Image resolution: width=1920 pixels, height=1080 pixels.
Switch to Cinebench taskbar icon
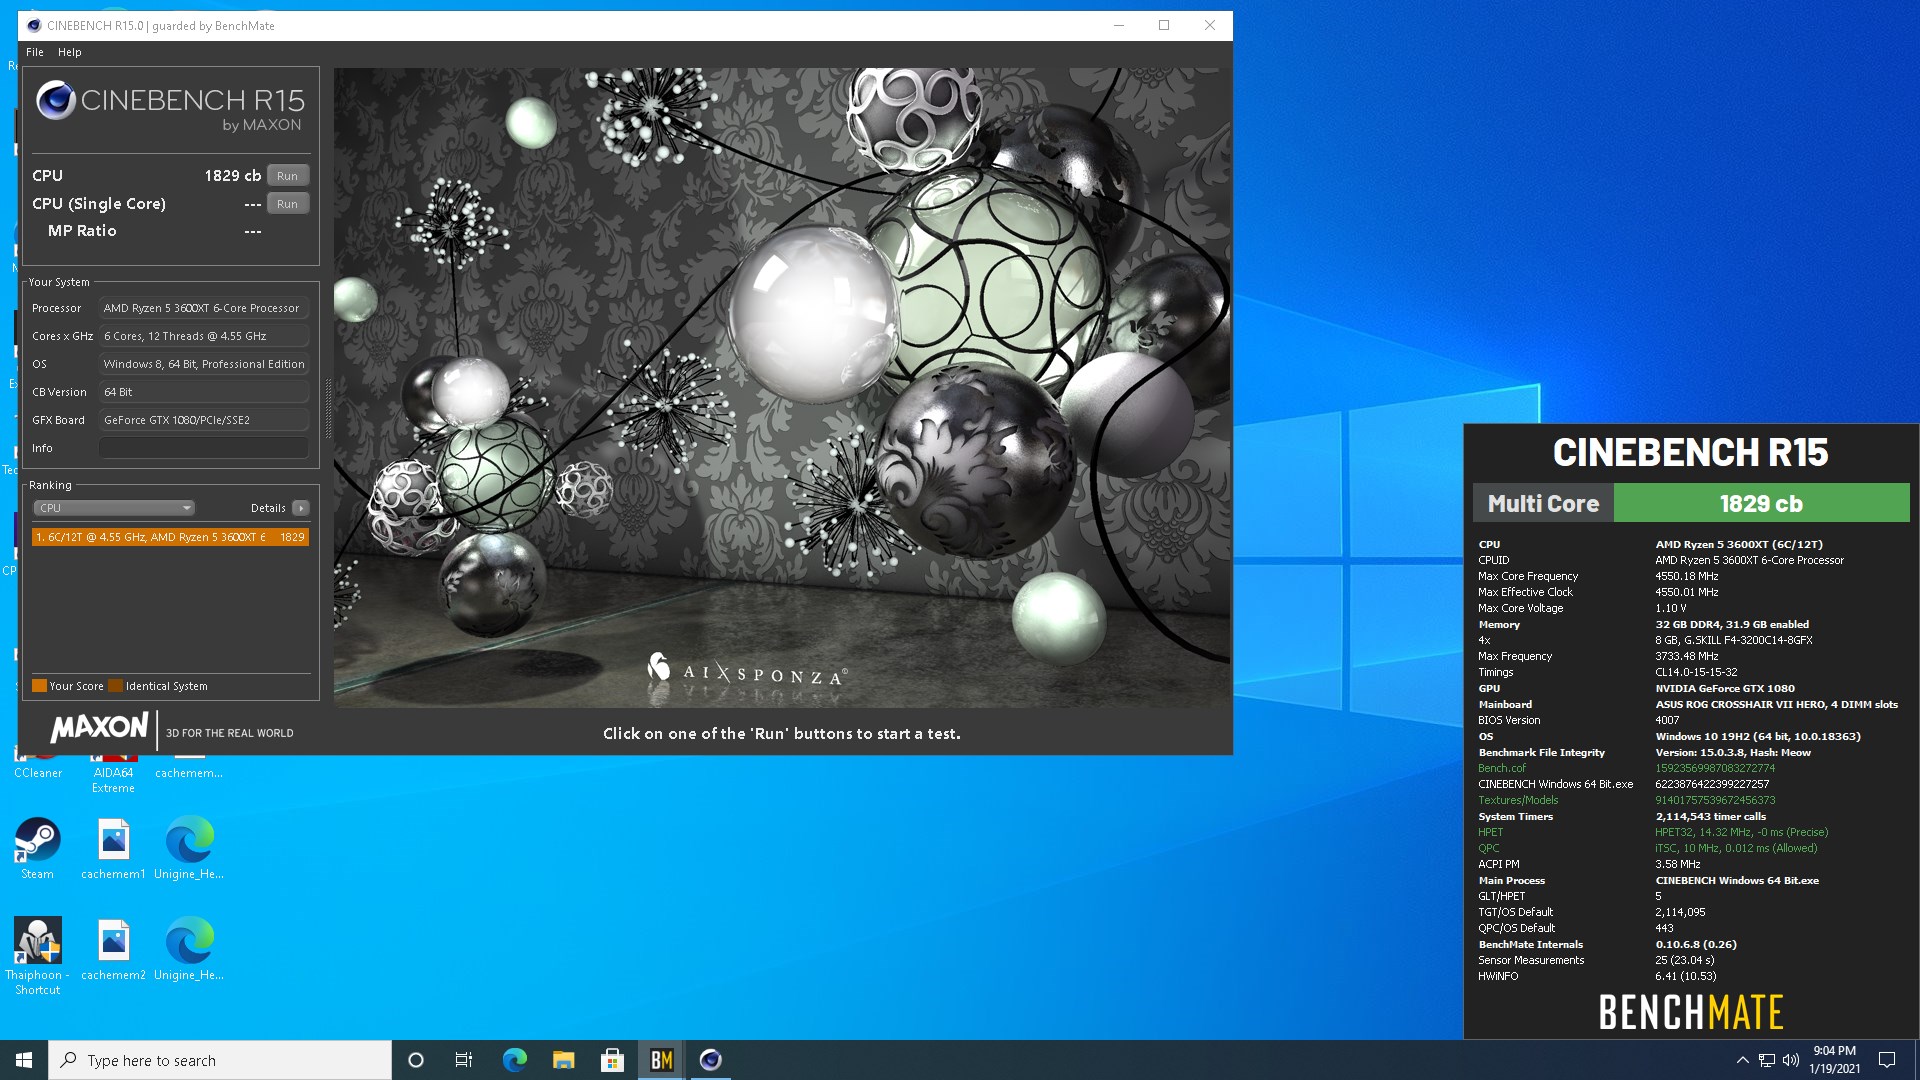click(x=710, y=1060)
